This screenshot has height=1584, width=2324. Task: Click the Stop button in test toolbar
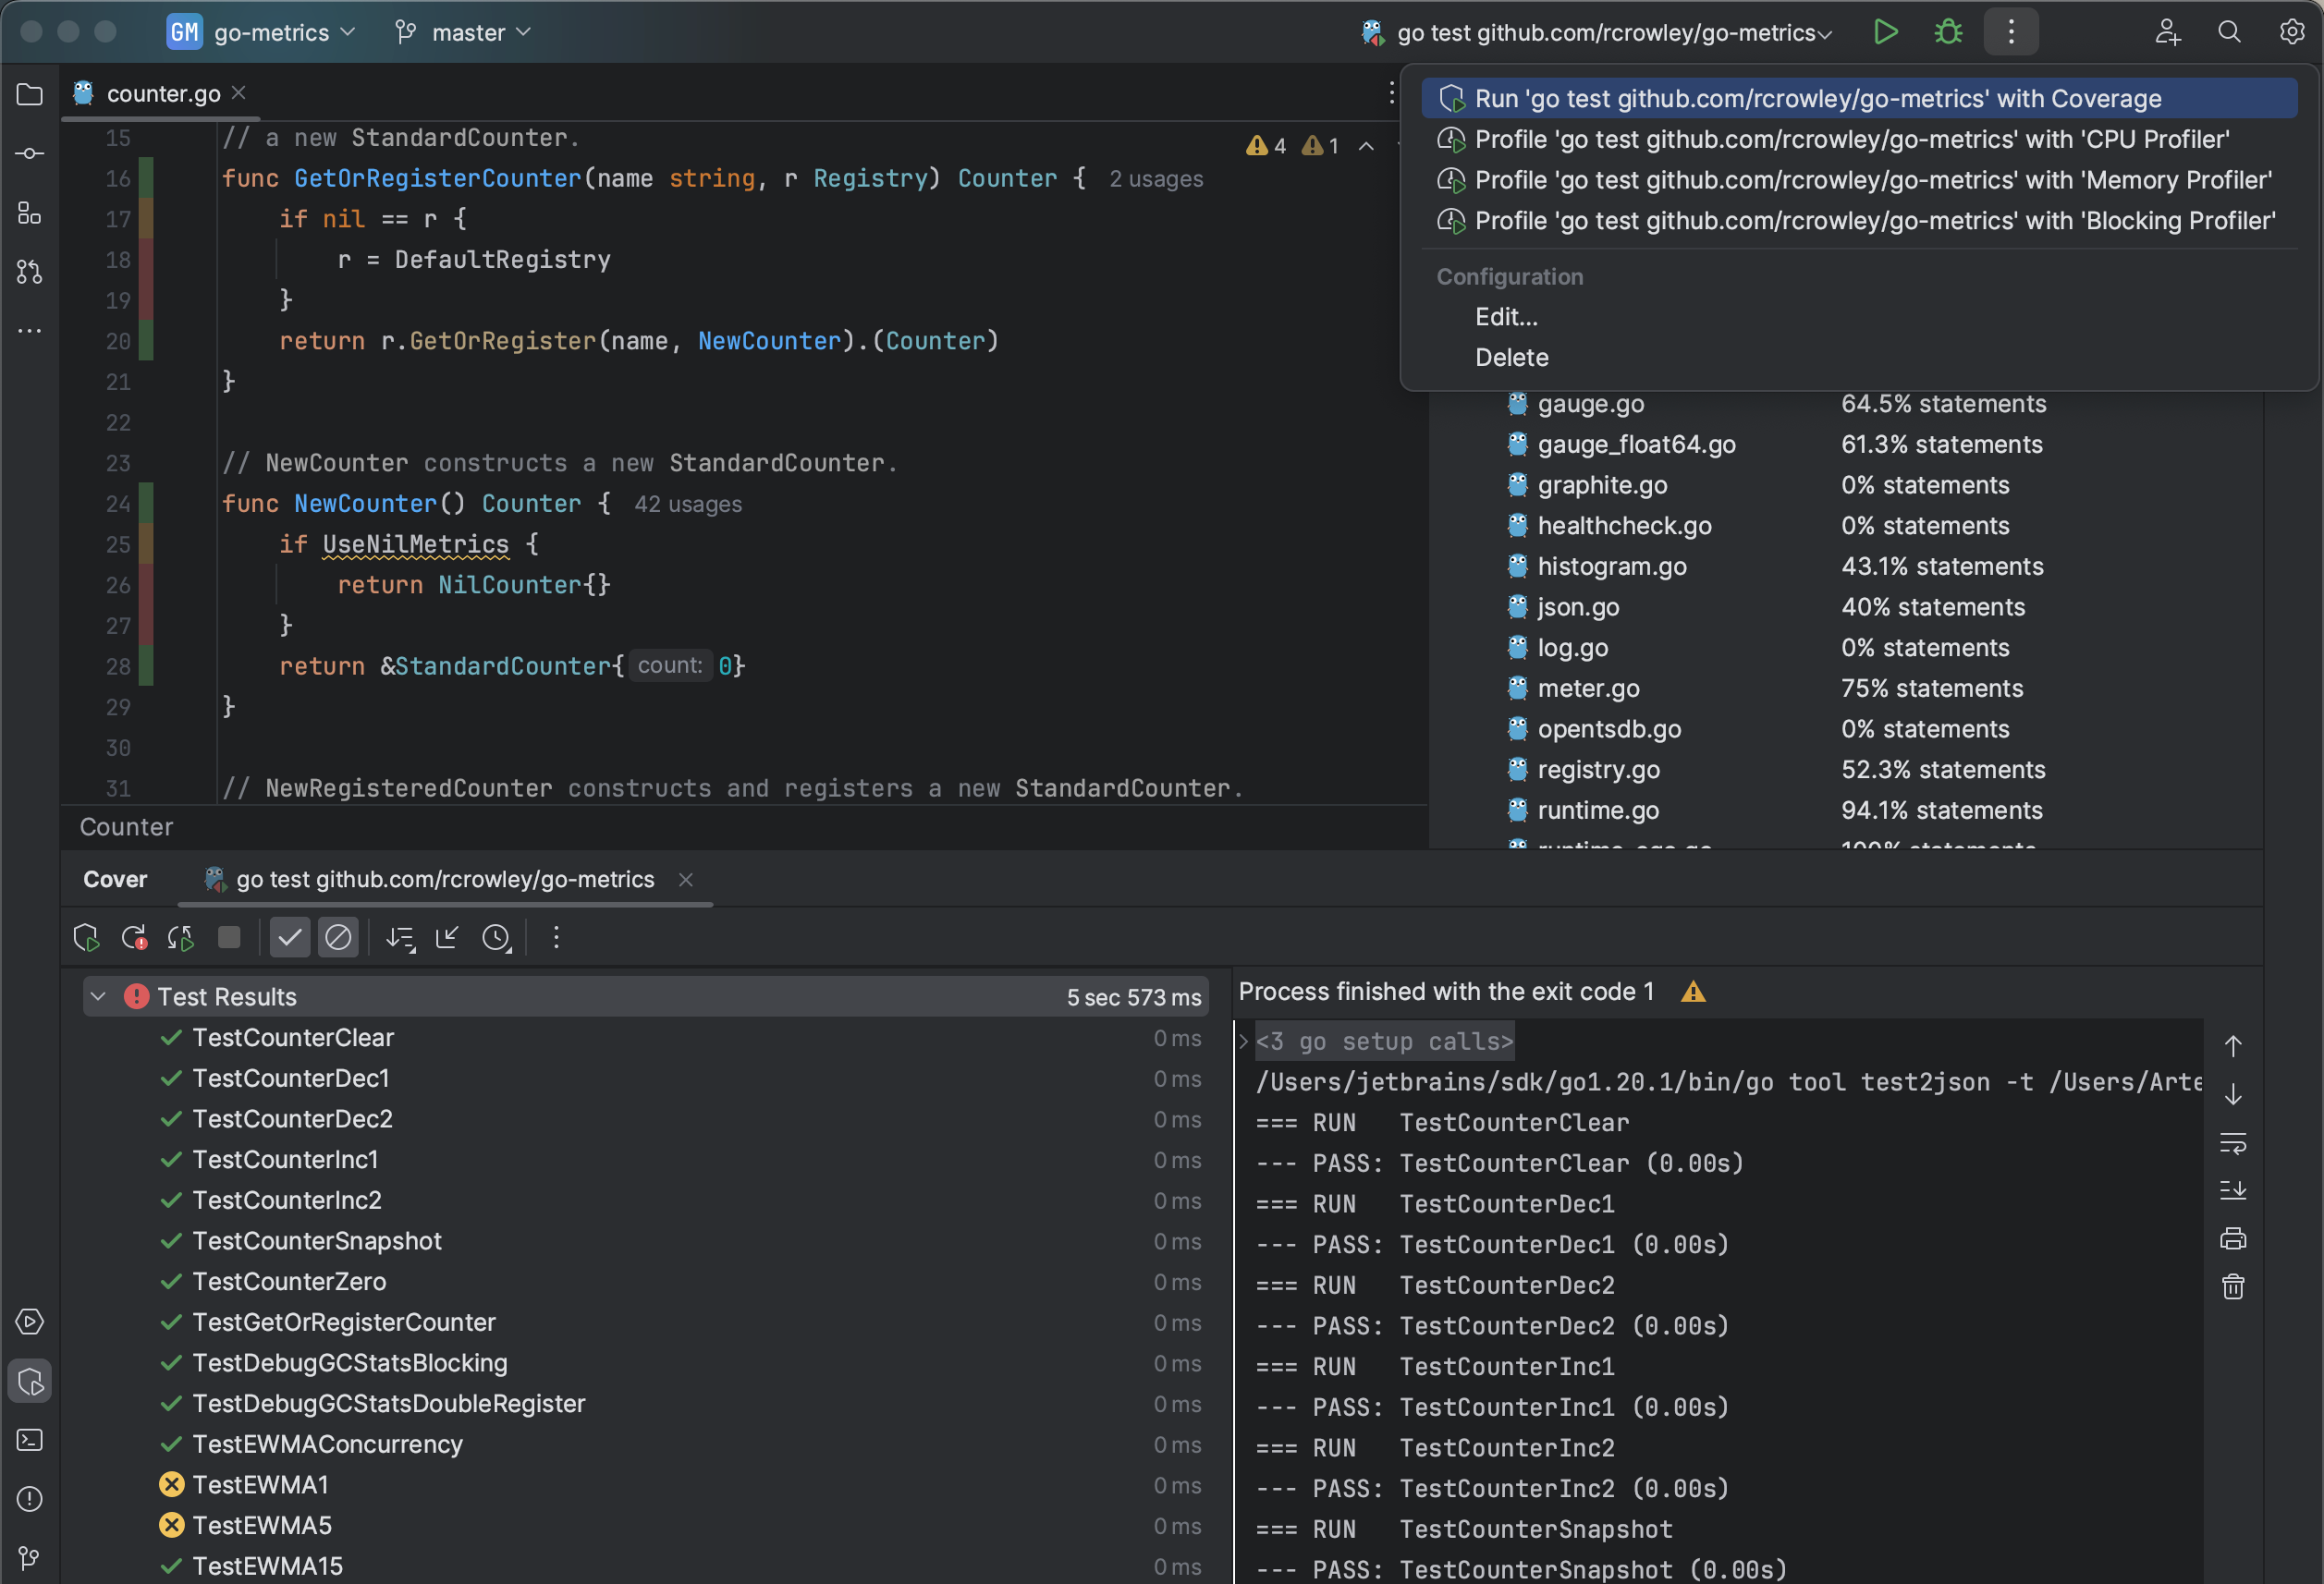pyautogui.click(x=229, y=937)
